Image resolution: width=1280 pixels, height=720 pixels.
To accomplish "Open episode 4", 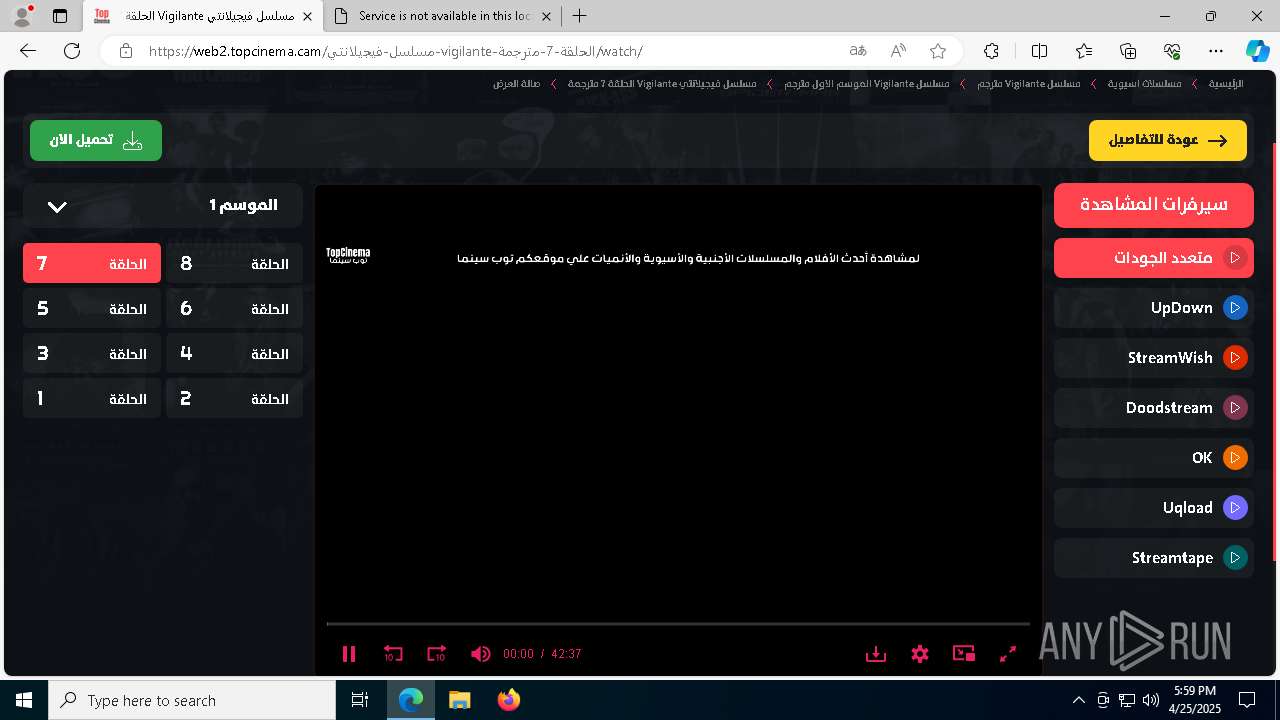I will (x=235, y=354).
